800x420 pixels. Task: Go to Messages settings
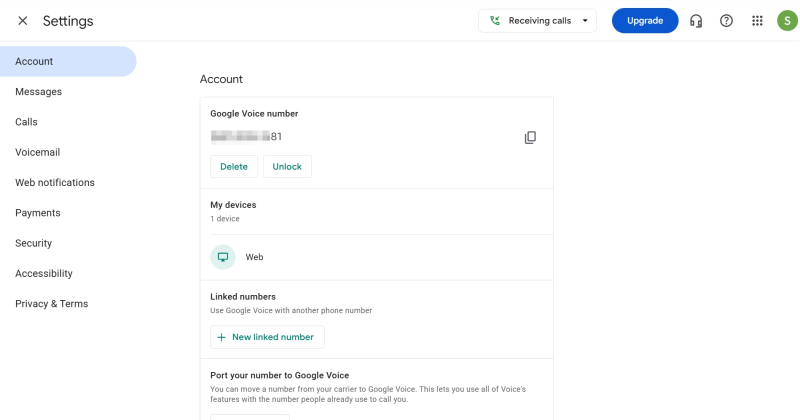pos(38,92)
